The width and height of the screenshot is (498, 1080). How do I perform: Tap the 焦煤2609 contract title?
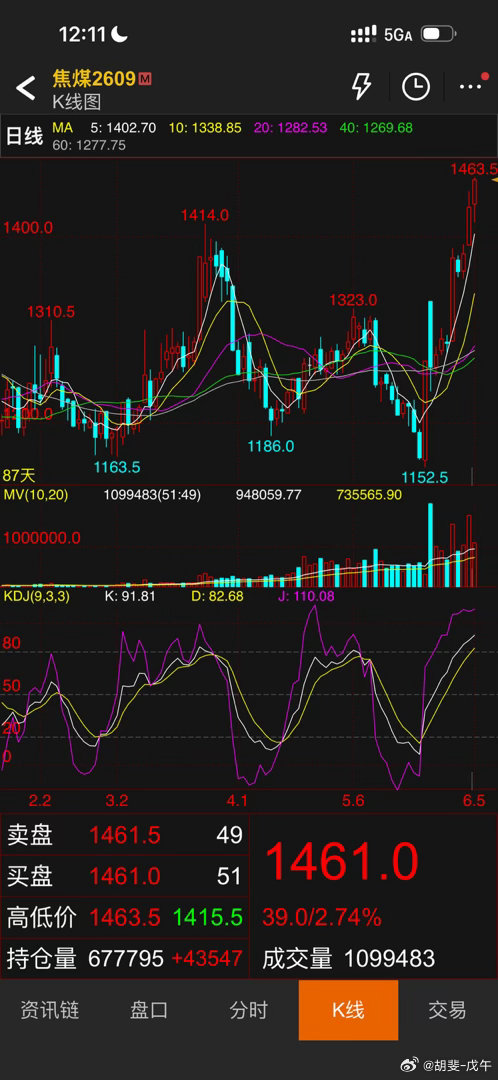(x=94, y=79)
